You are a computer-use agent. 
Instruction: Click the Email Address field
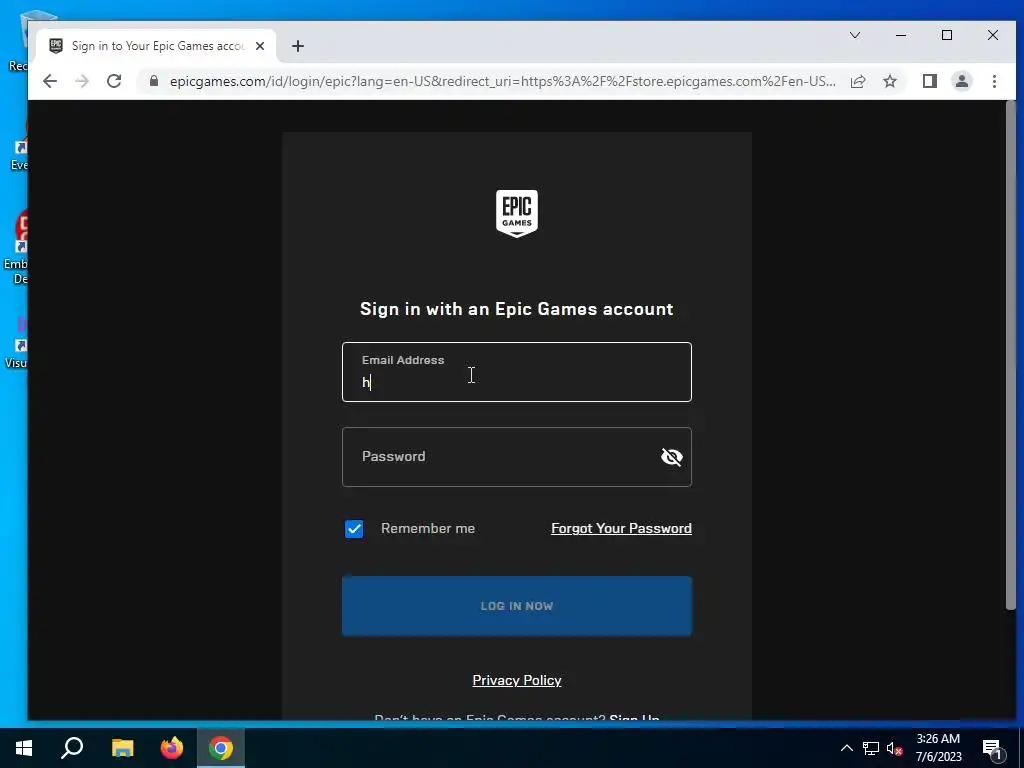pyautogui.click(x=517, y=372)
